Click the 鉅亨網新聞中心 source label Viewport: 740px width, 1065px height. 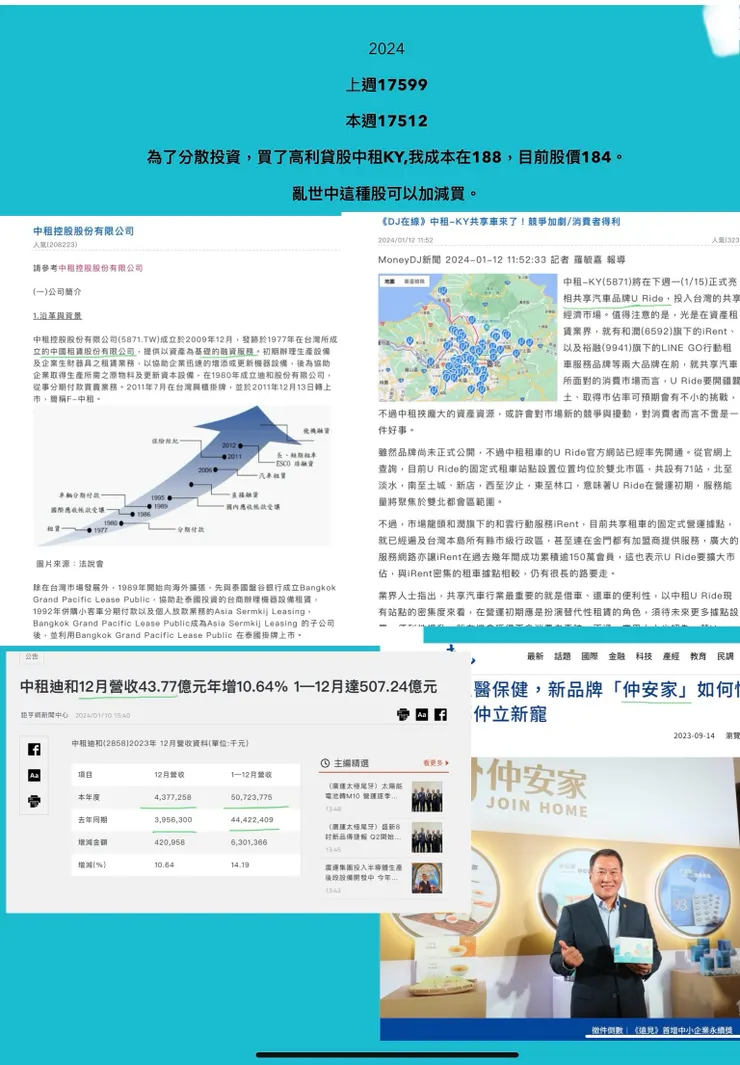[45, 715]
